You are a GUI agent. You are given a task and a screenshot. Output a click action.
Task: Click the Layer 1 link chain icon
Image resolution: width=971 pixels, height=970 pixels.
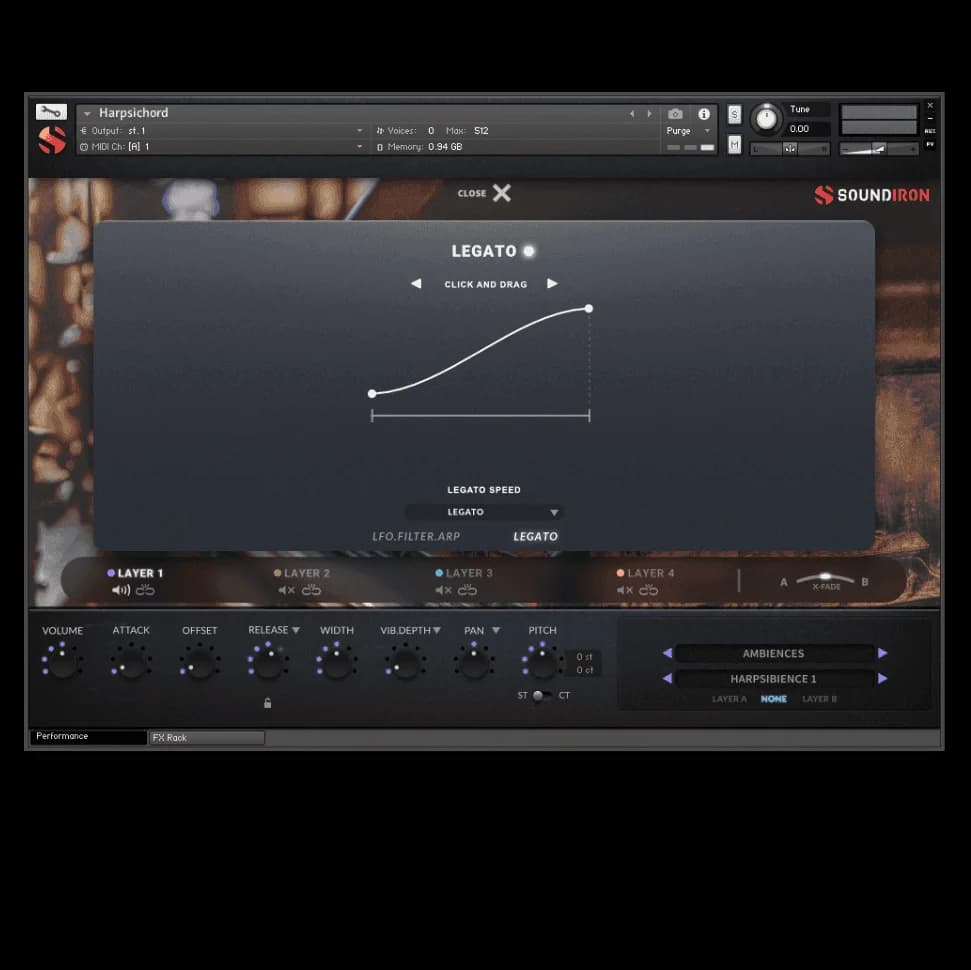click(146, 590)
